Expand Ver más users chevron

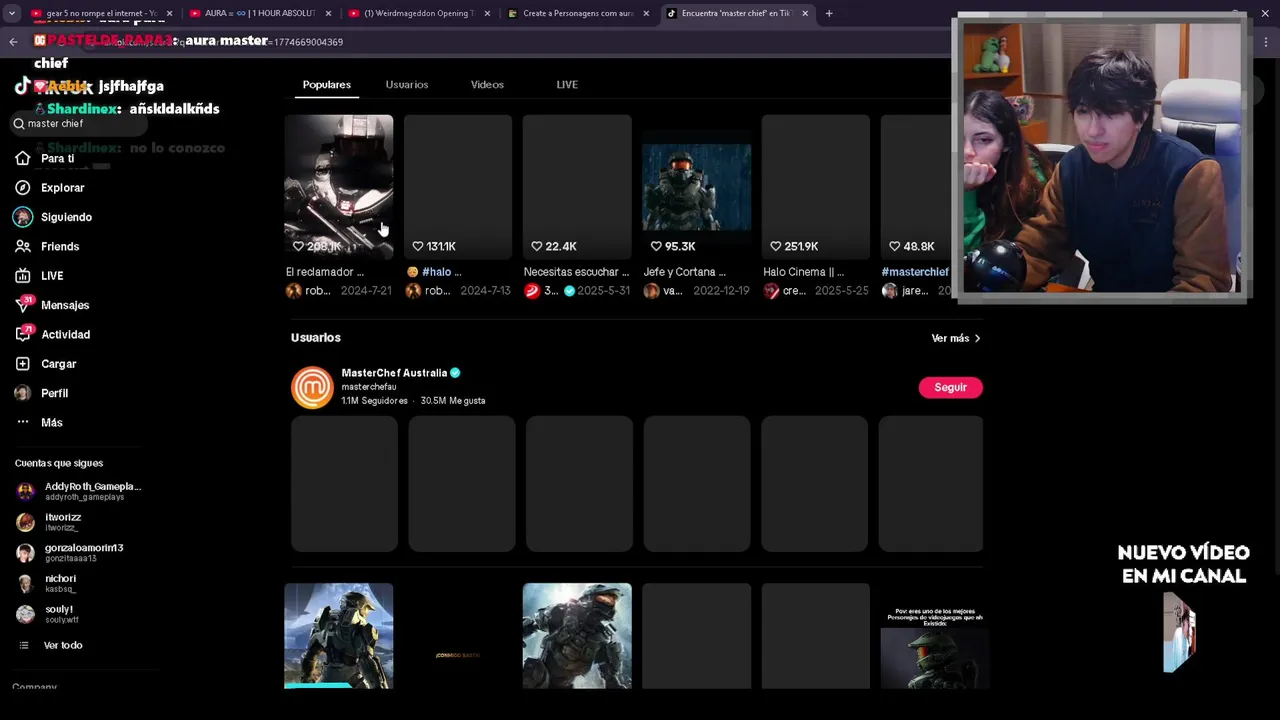977,338
